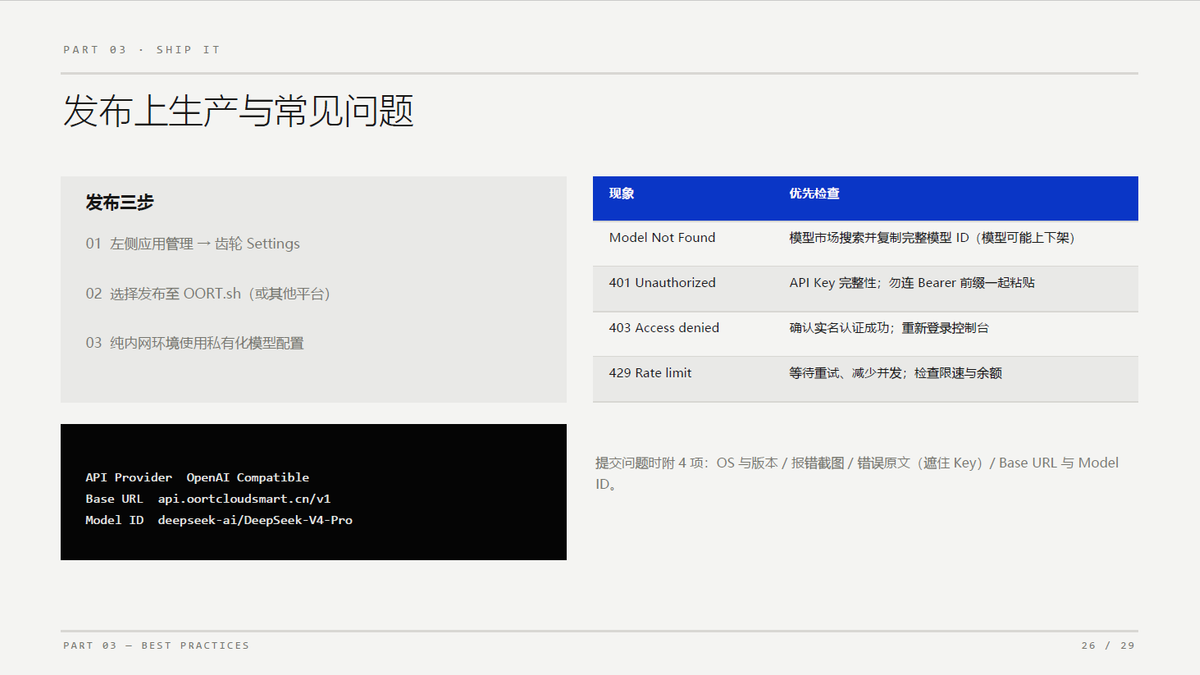1200x675 pixels.
Task: Select the 优先检查 table header
Action: pos(815,193)
